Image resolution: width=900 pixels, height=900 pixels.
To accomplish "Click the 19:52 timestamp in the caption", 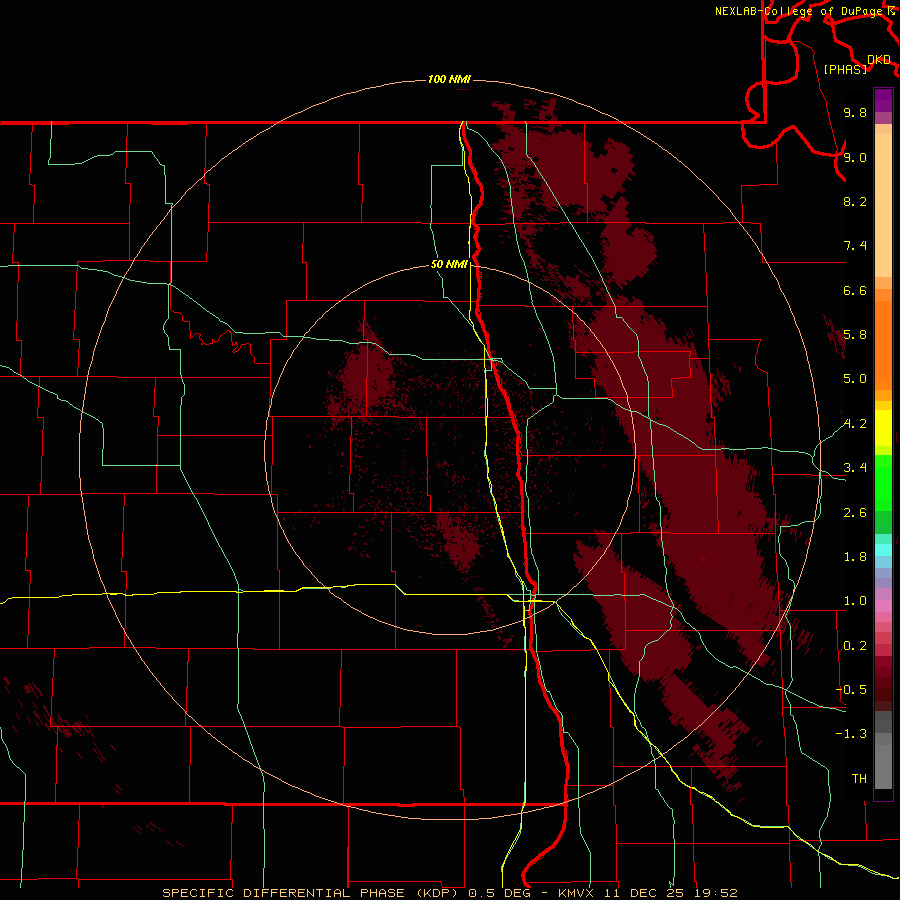I will (715, 893).
